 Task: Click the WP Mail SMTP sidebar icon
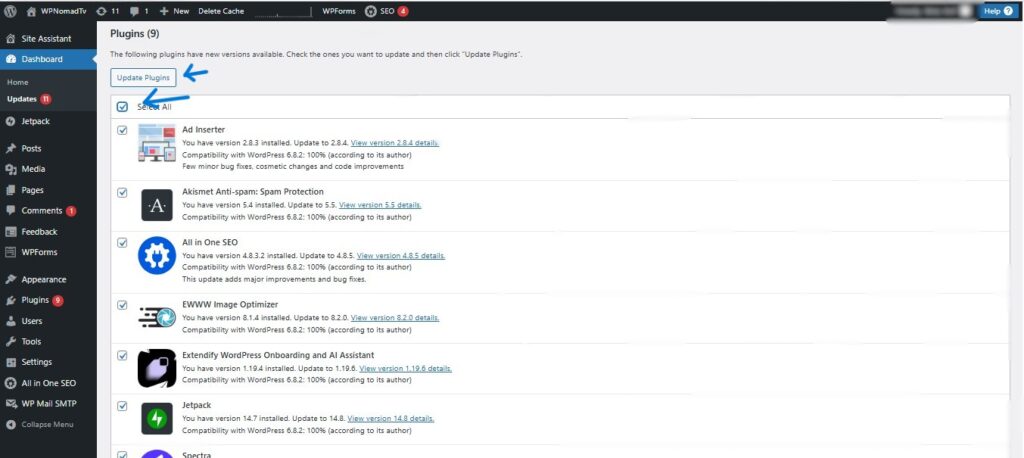(x=10, y=404)
